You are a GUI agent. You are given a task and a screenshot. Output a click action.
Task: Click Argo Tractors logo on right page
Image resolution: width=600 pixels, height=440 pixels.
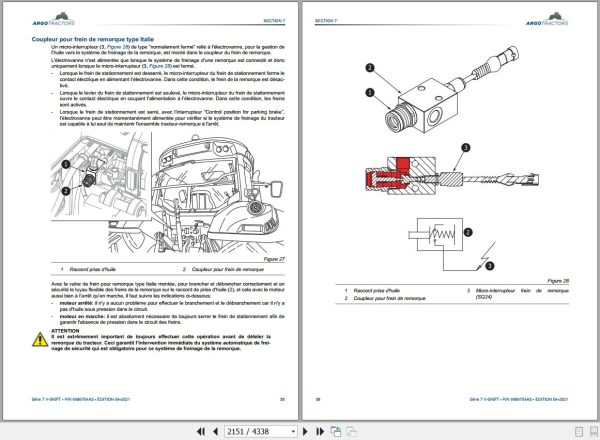547,19
